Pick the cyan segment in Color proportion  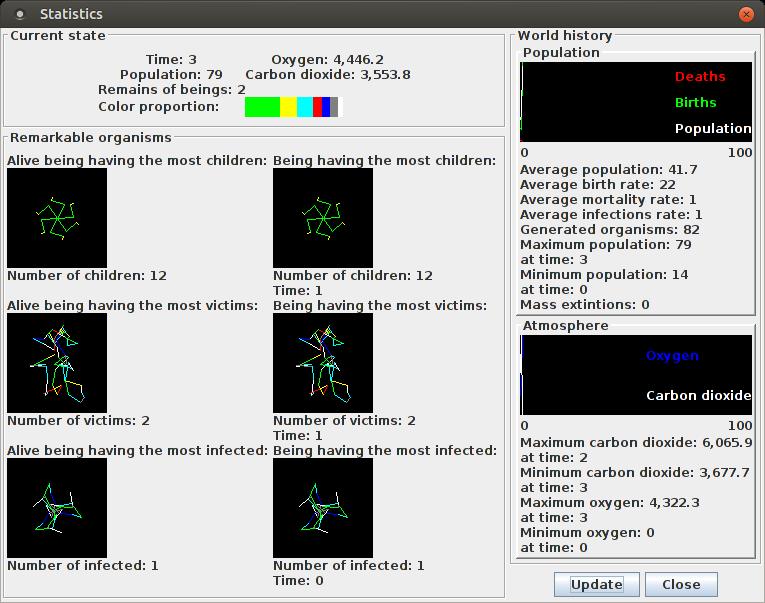[x=304, y=107]
